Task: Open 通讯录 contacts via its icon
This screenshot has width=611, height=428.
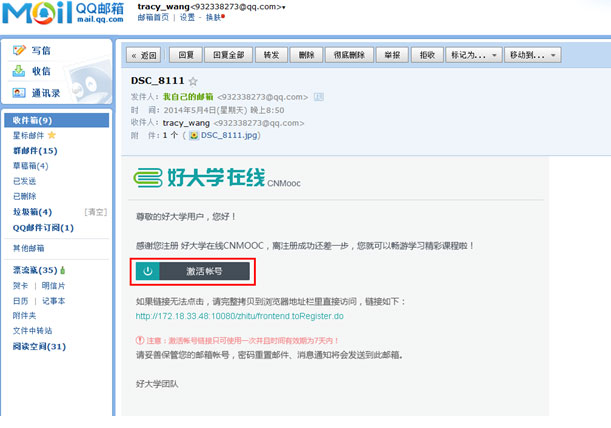Action: (19, 93)
